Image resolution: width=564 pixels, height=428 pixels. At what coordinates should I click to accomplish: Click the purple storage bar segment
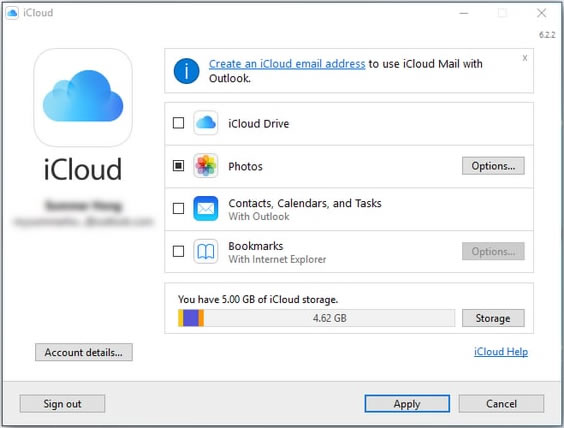tap(191, 318)
